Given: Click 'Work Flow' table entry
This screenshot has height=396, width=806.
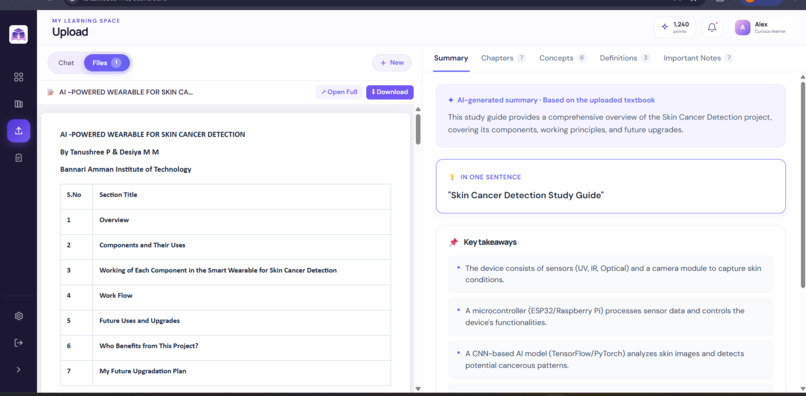Looking at the screenshot, I should click(116, 296).
